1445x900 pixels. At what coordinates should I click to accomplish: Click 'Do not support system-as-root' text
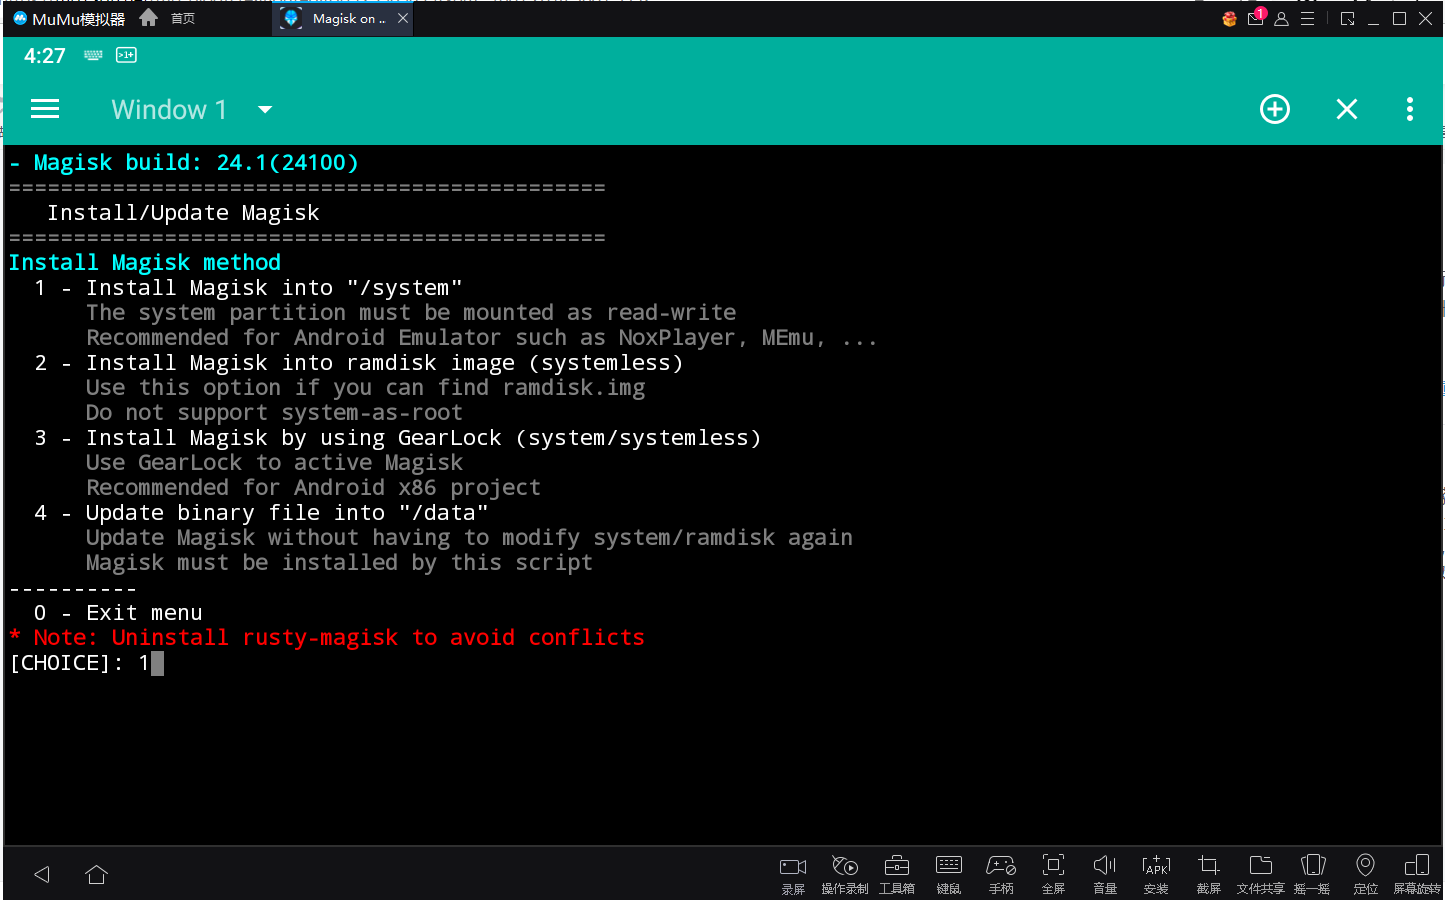click(x=274, y=413)
